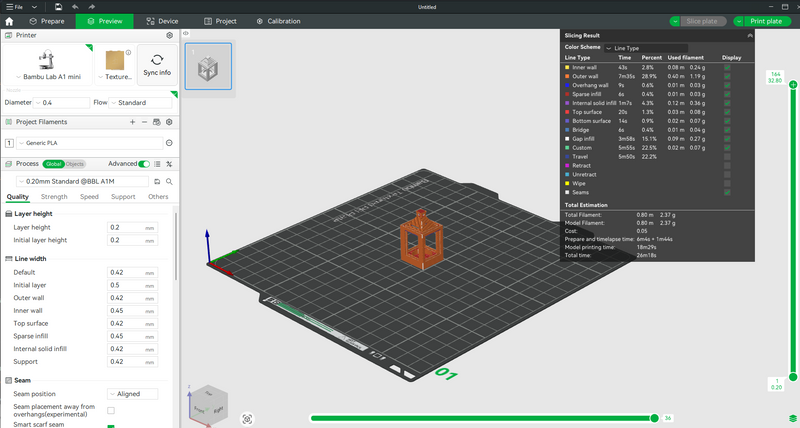
Task: Save the project via floppy icon
Action: [58, 7]
